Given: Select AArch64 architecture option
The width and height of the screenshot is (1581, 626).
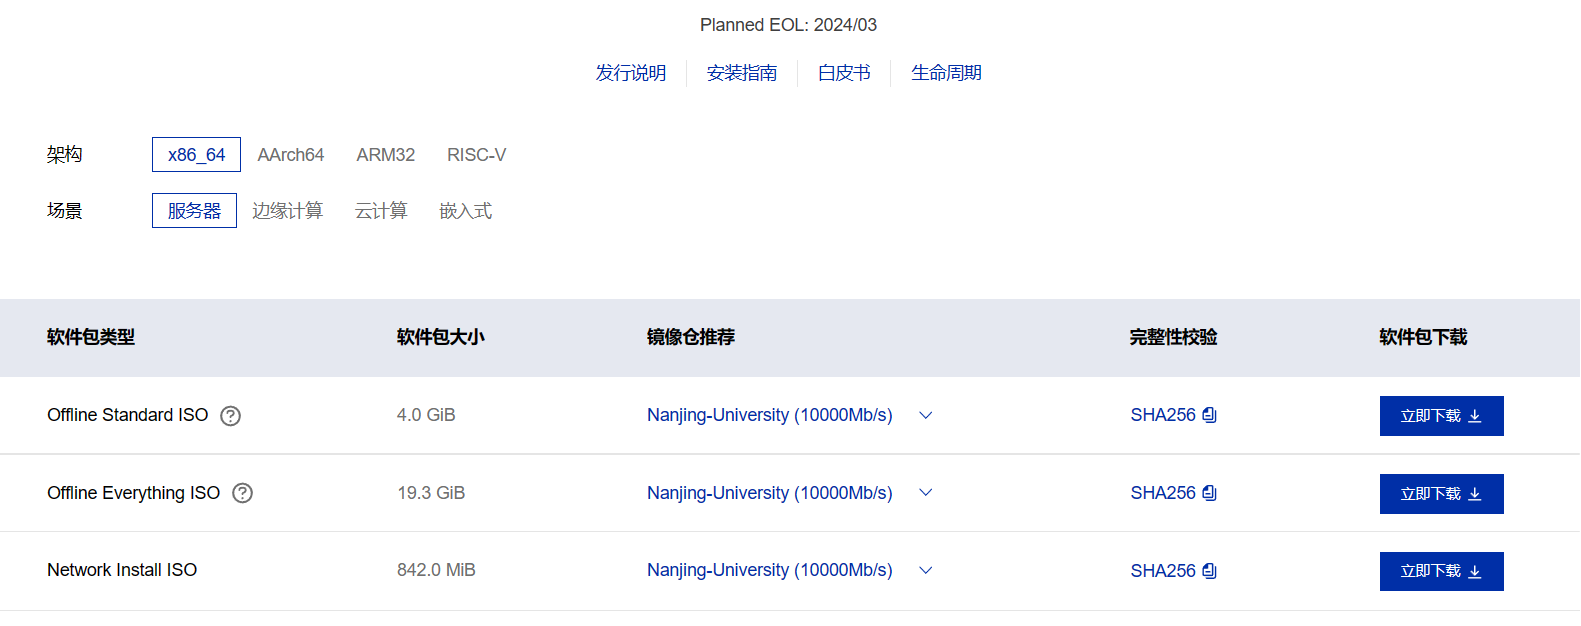Looking at the screenshot, I should tap(291, 155).
